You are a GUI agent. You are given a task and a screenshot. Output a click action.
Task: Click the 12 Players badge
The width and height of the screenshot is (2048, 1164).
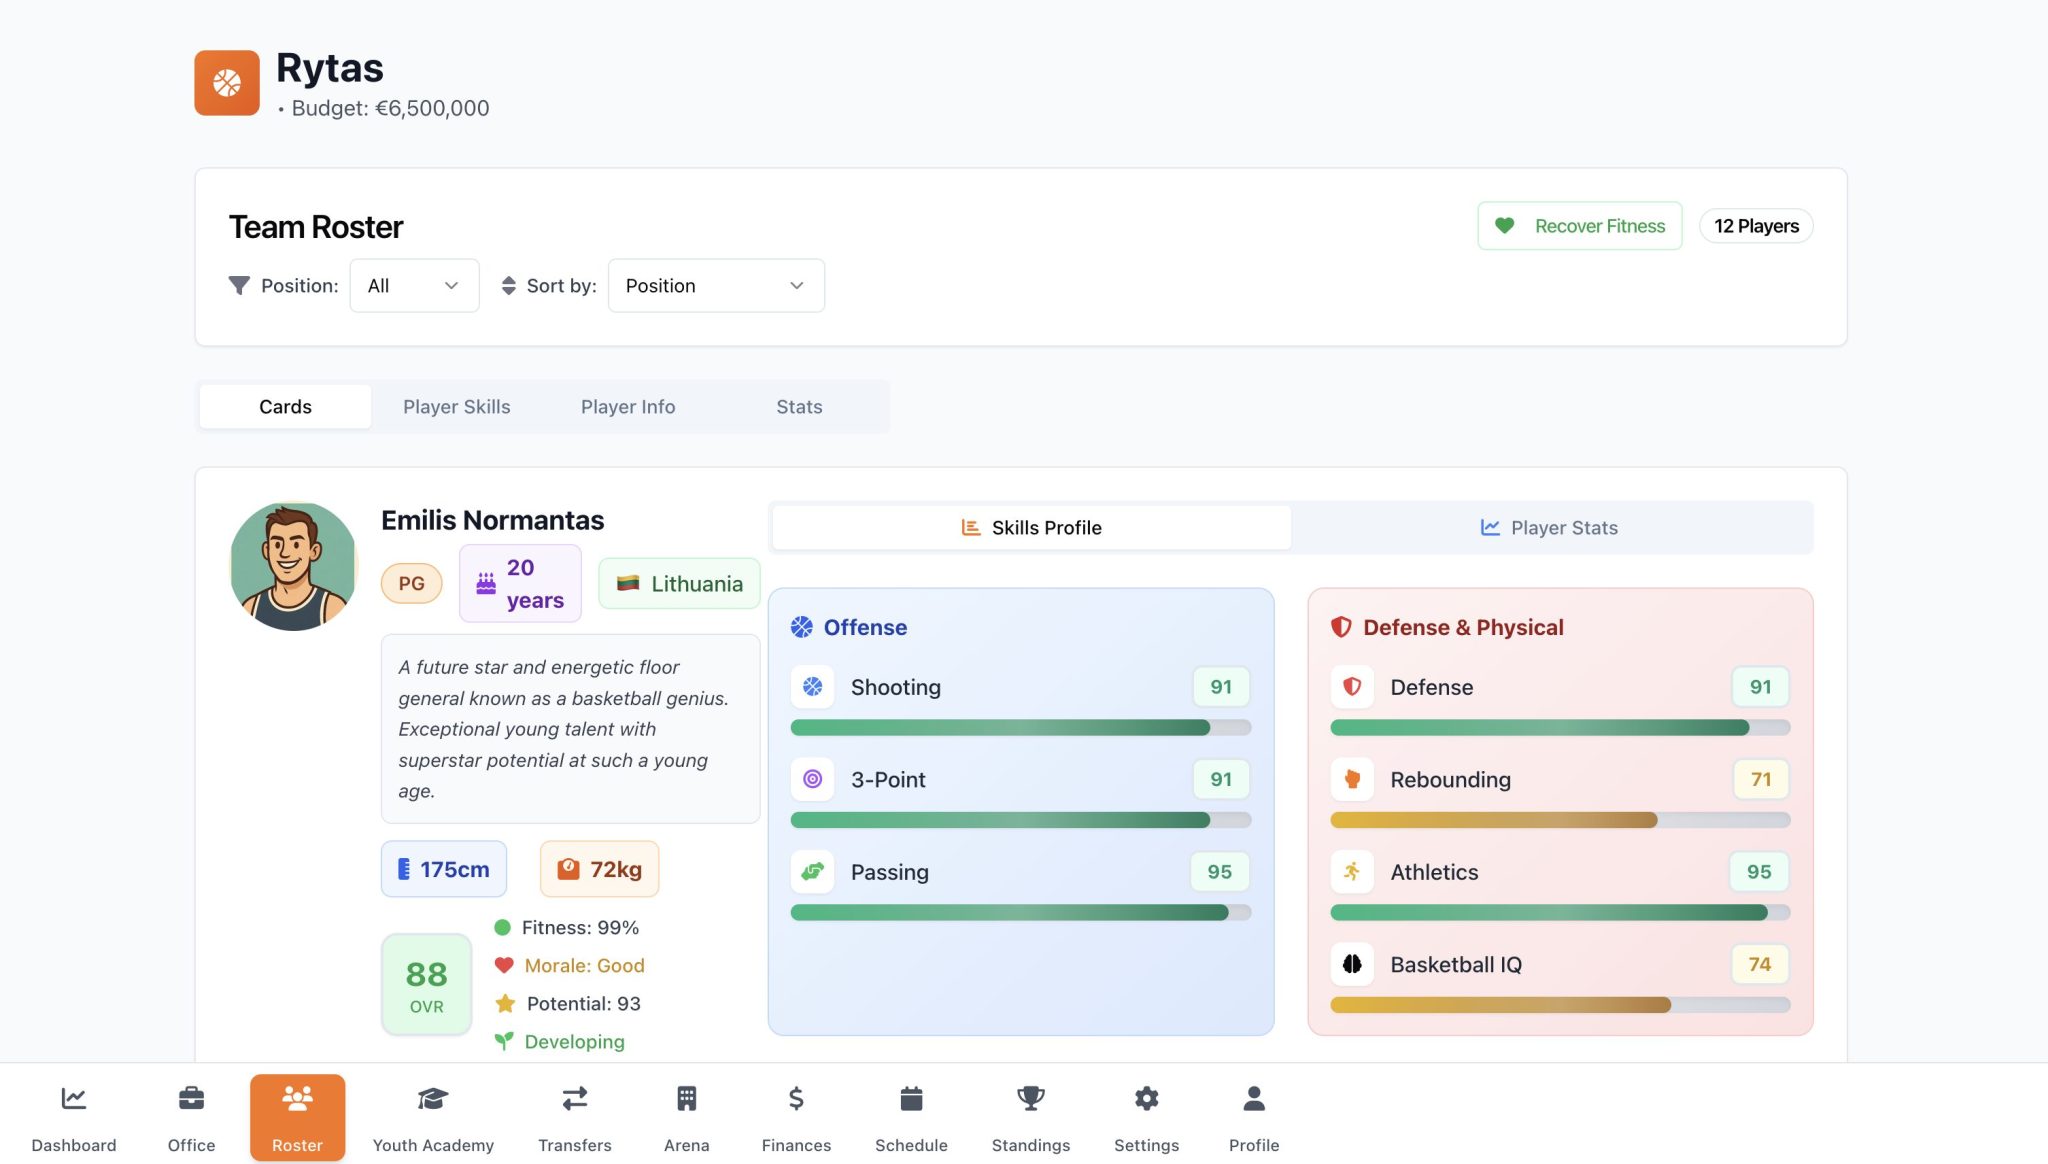(1756, 226)
